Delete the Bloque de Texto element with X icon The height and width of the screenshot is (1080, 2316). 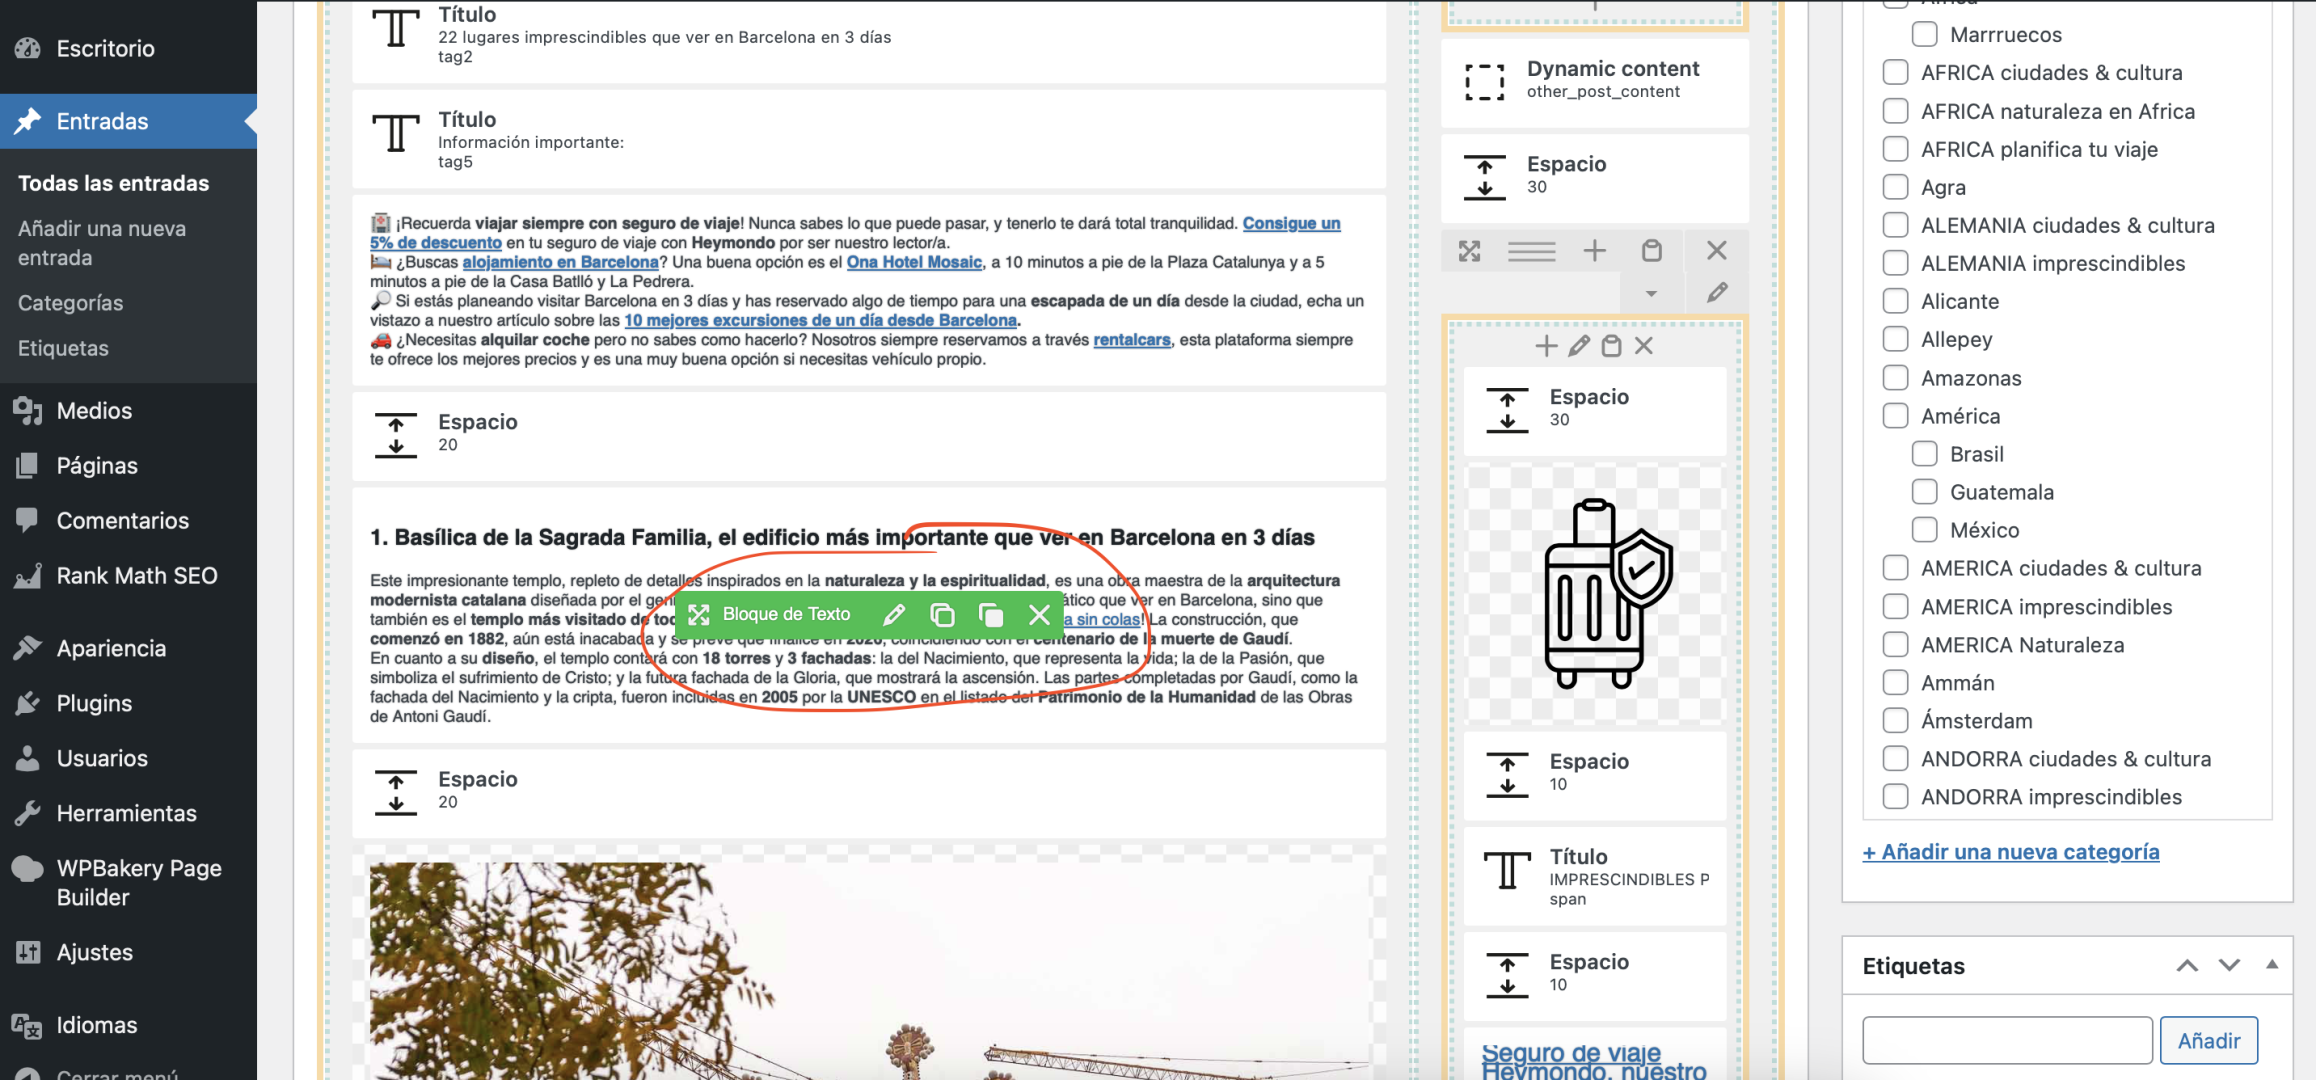(x=1039, y=615)
